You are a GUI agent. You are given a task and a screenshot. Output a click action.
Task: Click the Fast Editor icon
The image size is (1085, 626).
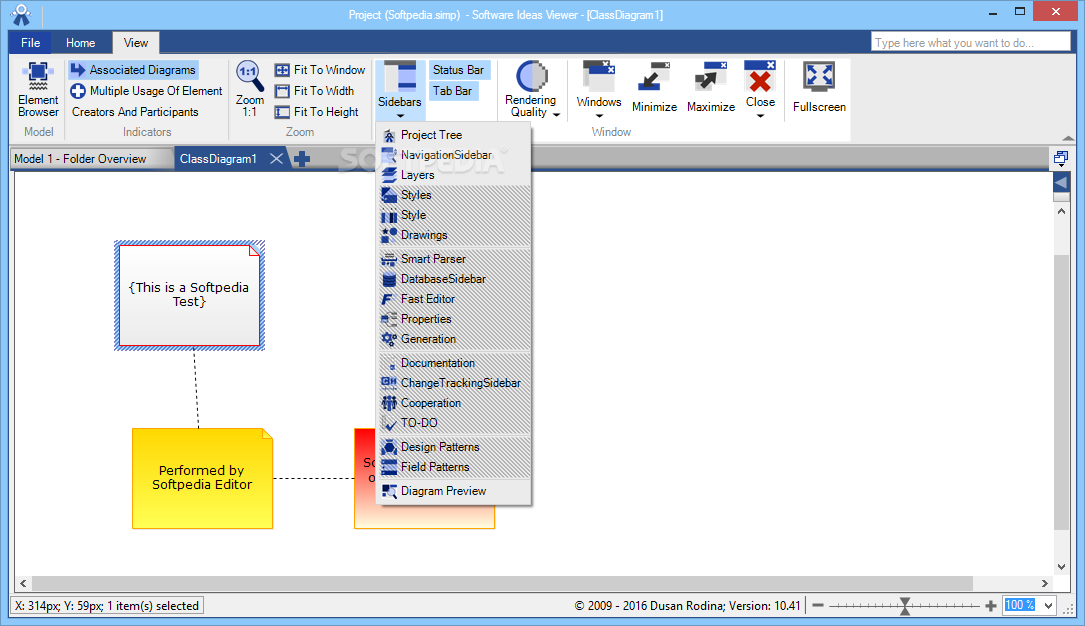tap(389, 299)
